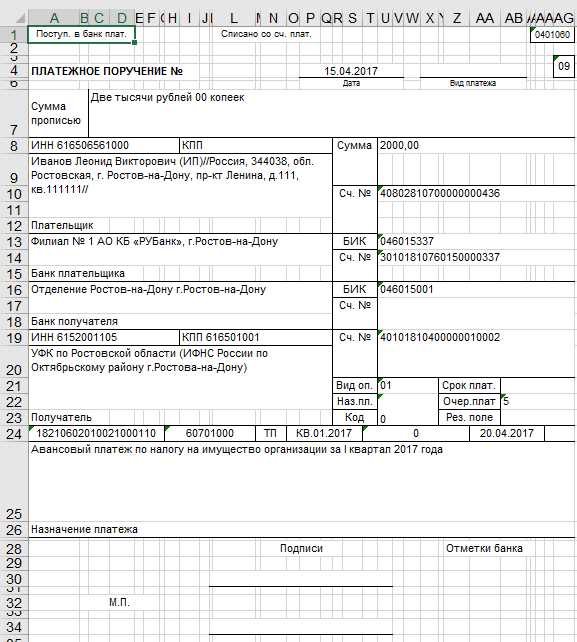Click the cell containing 09

click(x=564, y=66)
